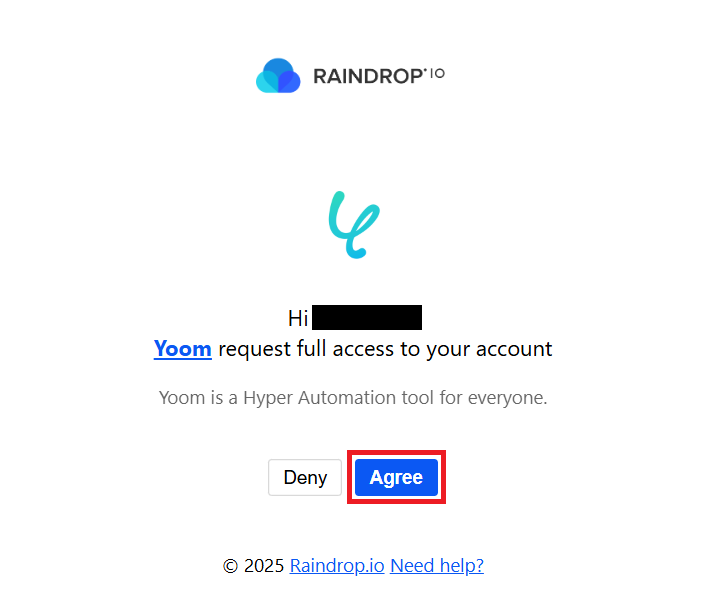Click the red highlight frame around Agree
The height and width of the screenshot is (605, 721).
396,477
